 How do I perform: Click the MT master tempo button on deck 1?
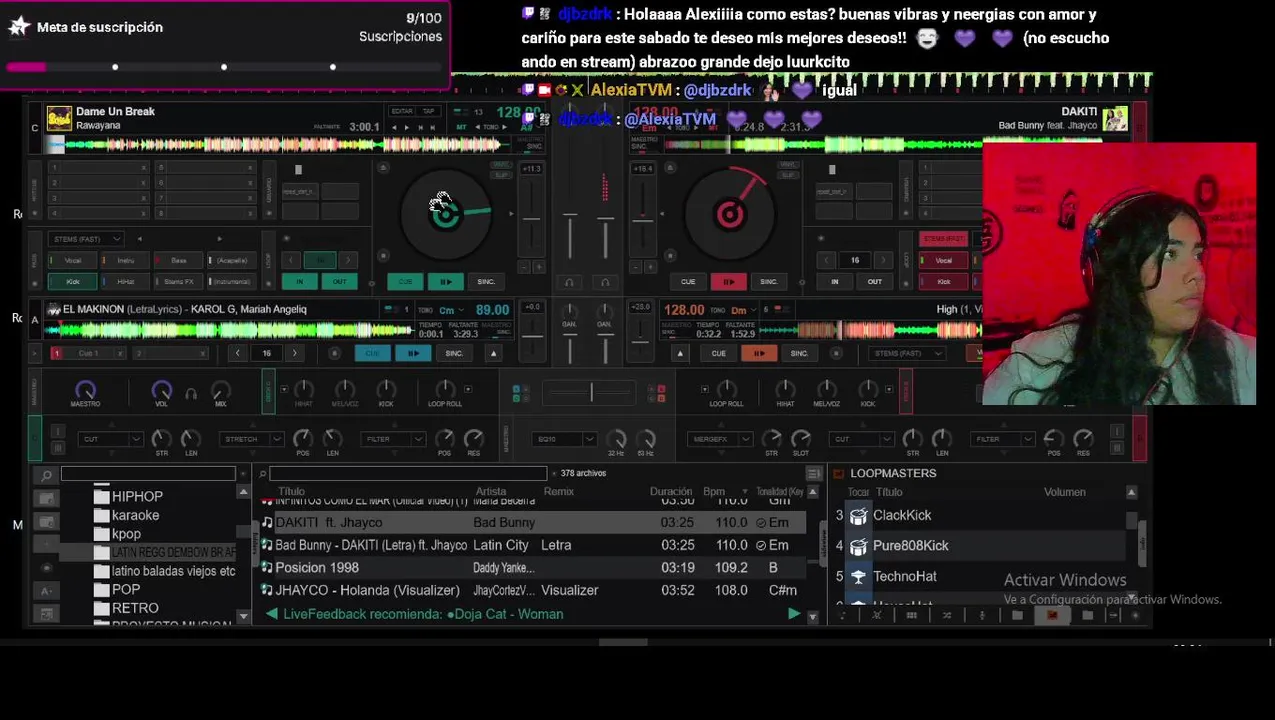click(462, 127)
